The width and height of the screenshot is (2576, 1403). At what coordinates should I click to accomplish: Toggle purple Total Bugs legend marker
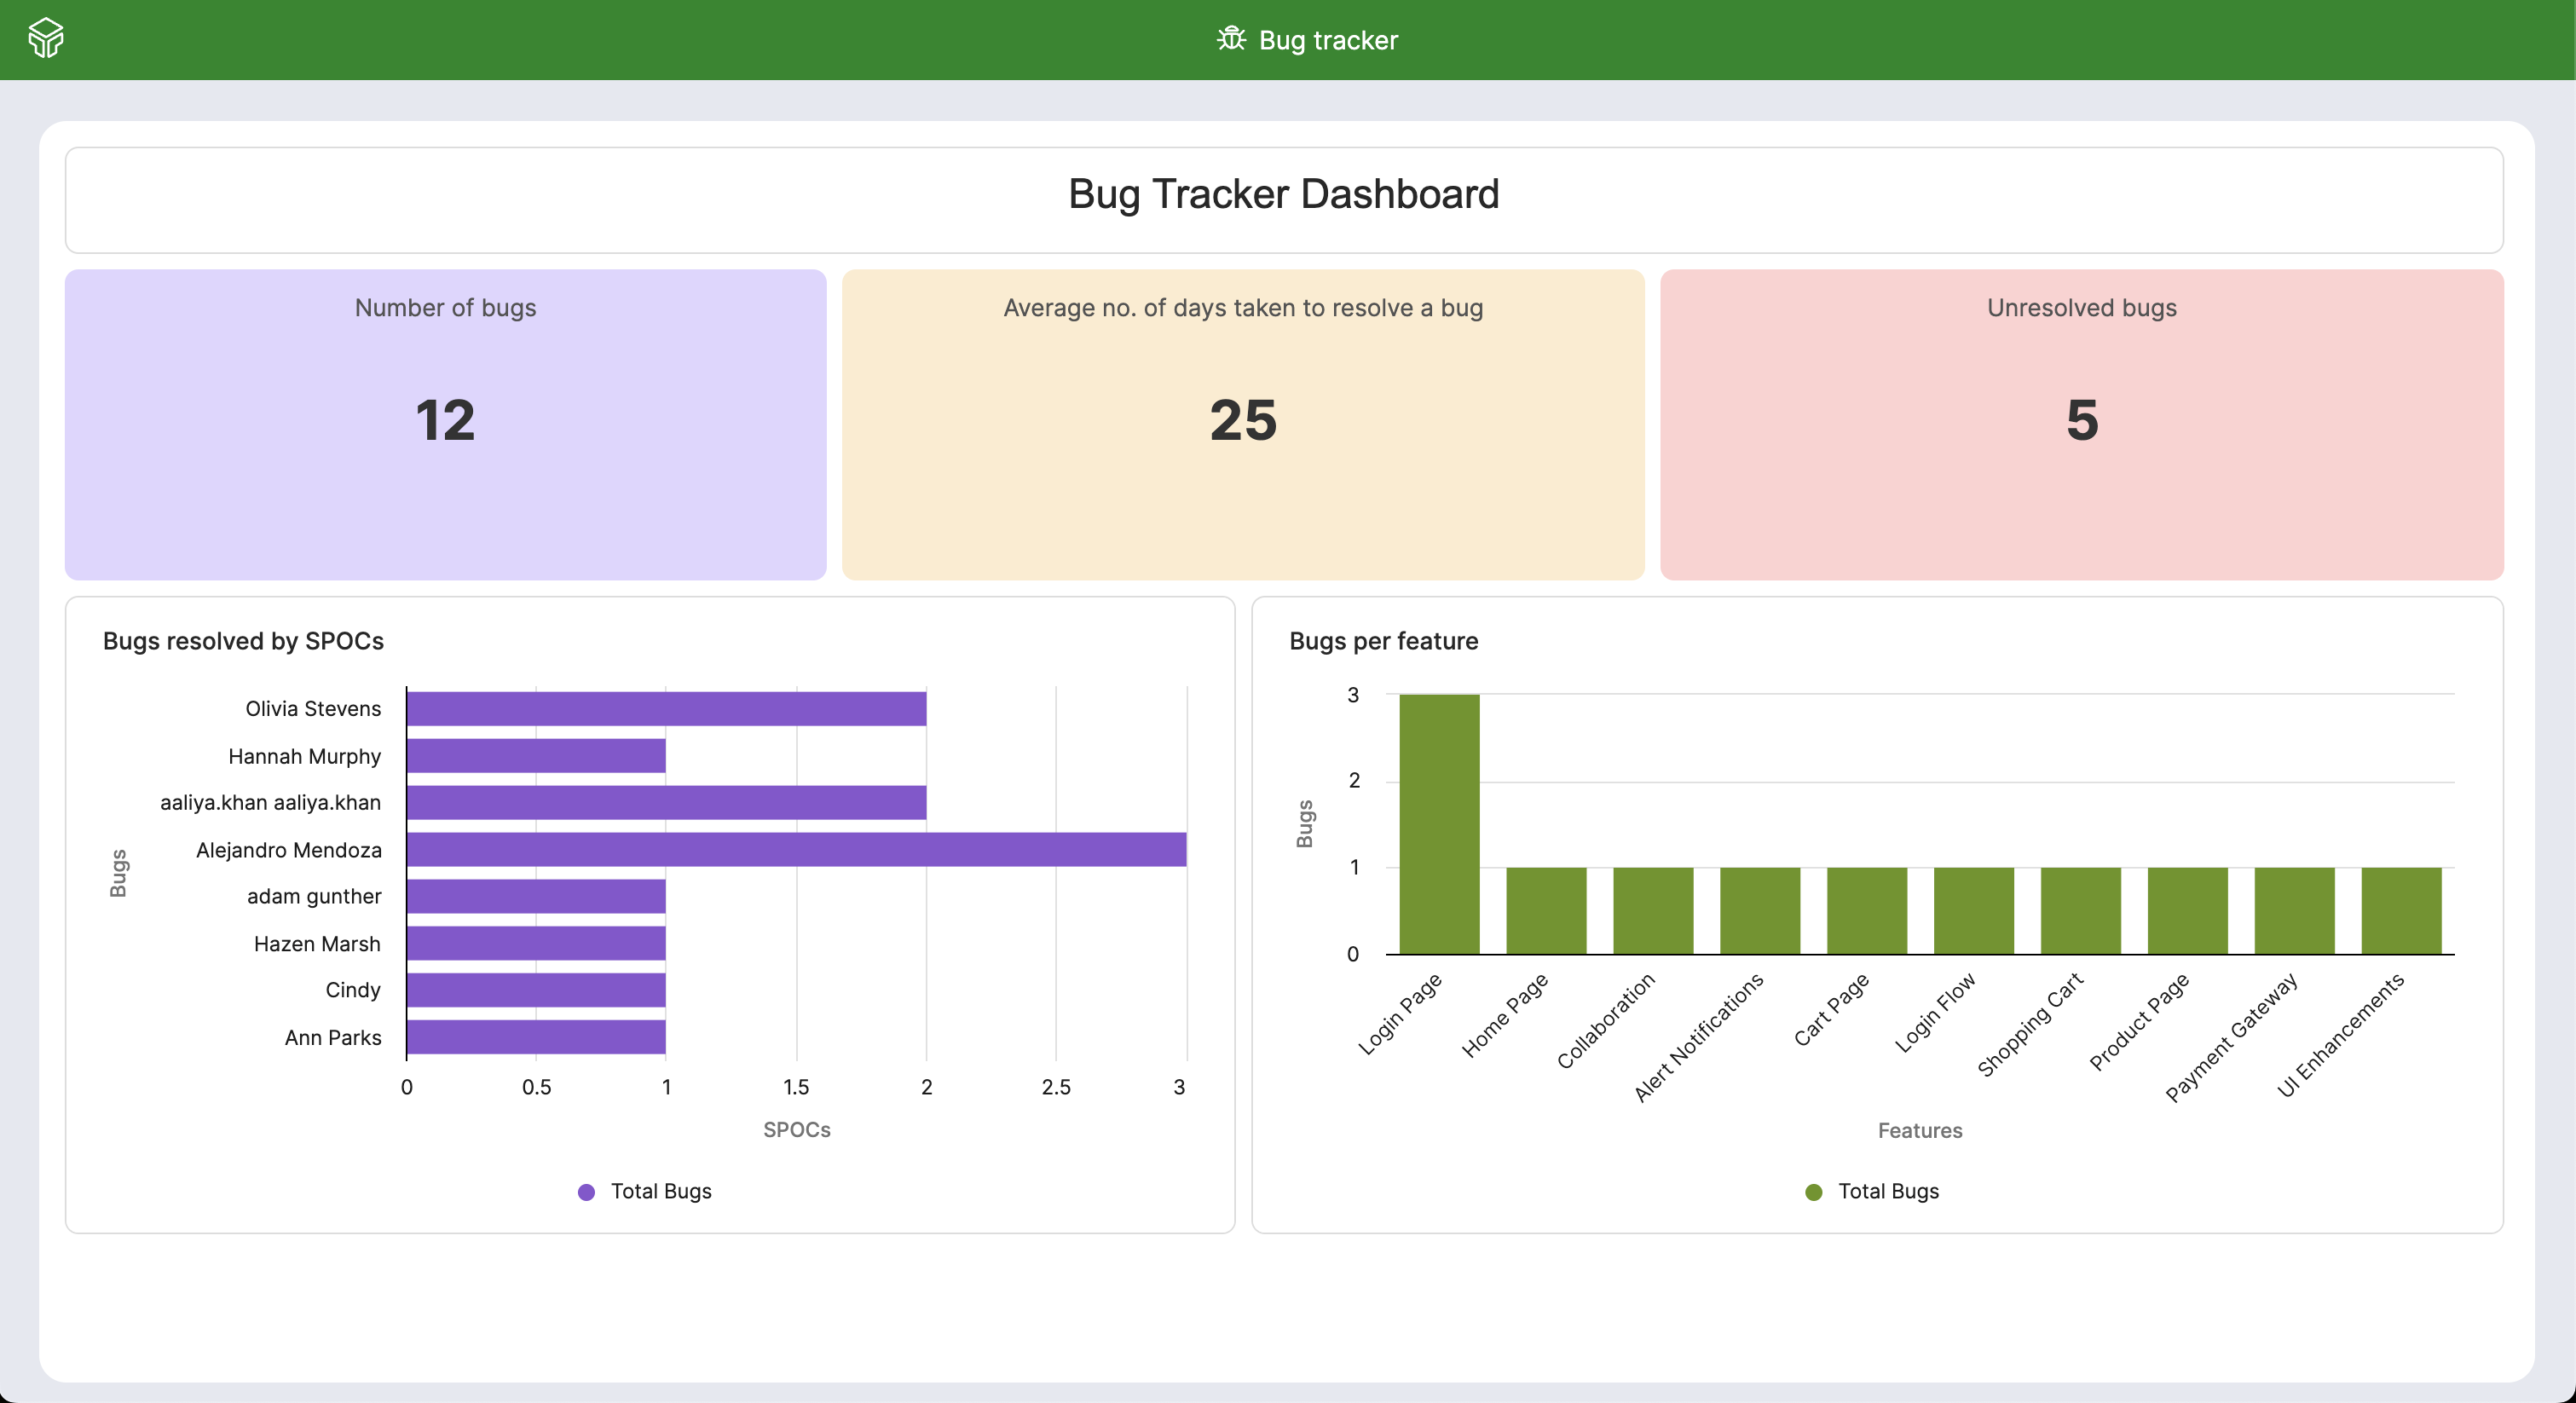point(587,1191)
